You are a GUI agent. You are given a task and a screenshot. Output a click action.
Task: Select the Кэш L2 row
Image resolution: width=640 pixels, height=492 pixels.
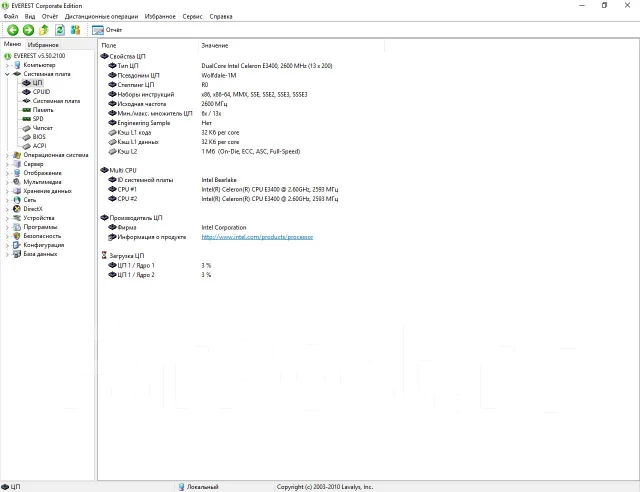click(x=204, y=151)
